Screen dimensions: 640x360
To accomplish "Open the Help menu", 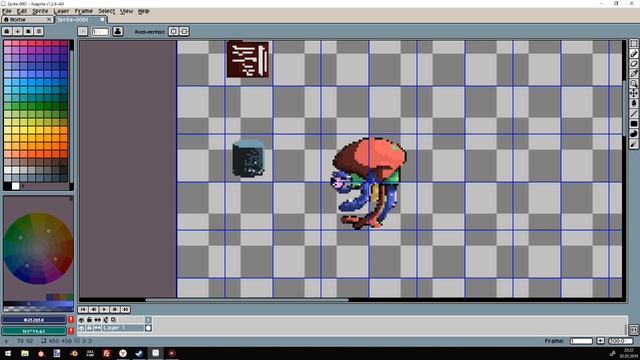I will pyautogui.click(x=143, y=11).
